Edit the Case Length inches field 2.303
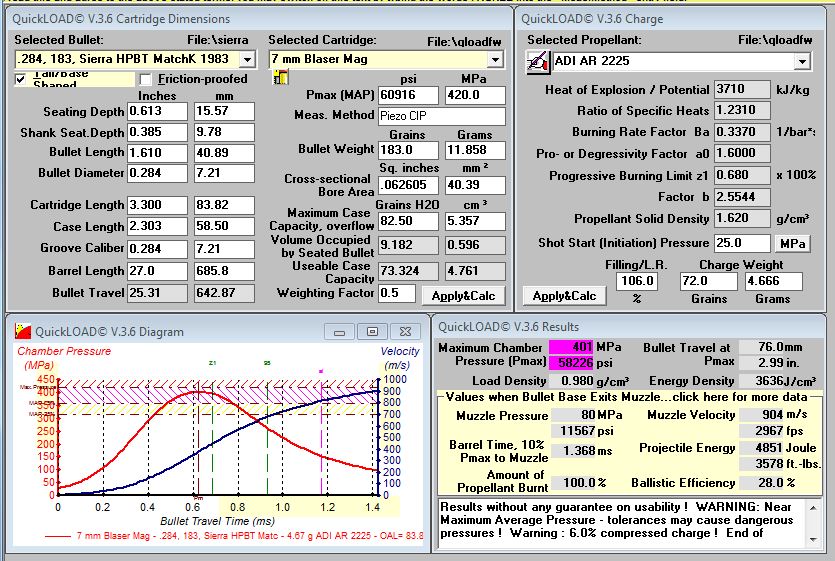The image size is (835, 561). coord(157,226)
